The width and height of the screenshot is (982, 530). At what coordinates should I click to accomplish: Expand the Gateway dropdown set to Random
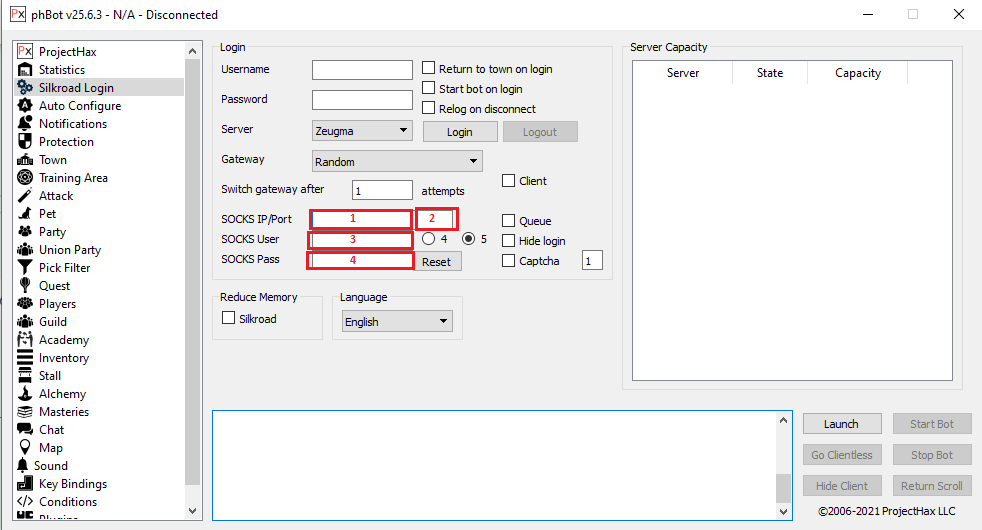point(397,161)
